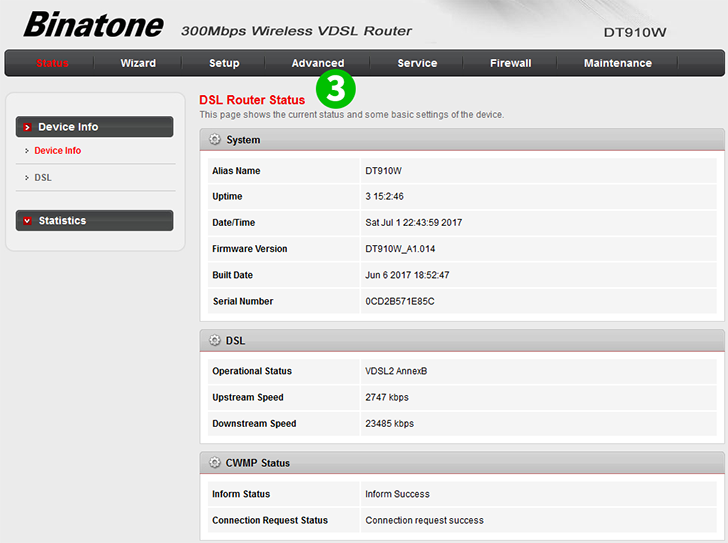This screenshot has height=543, width=728.
Task: Click the Uptime label
Action: pyautogui.click(x=227, y=196)
